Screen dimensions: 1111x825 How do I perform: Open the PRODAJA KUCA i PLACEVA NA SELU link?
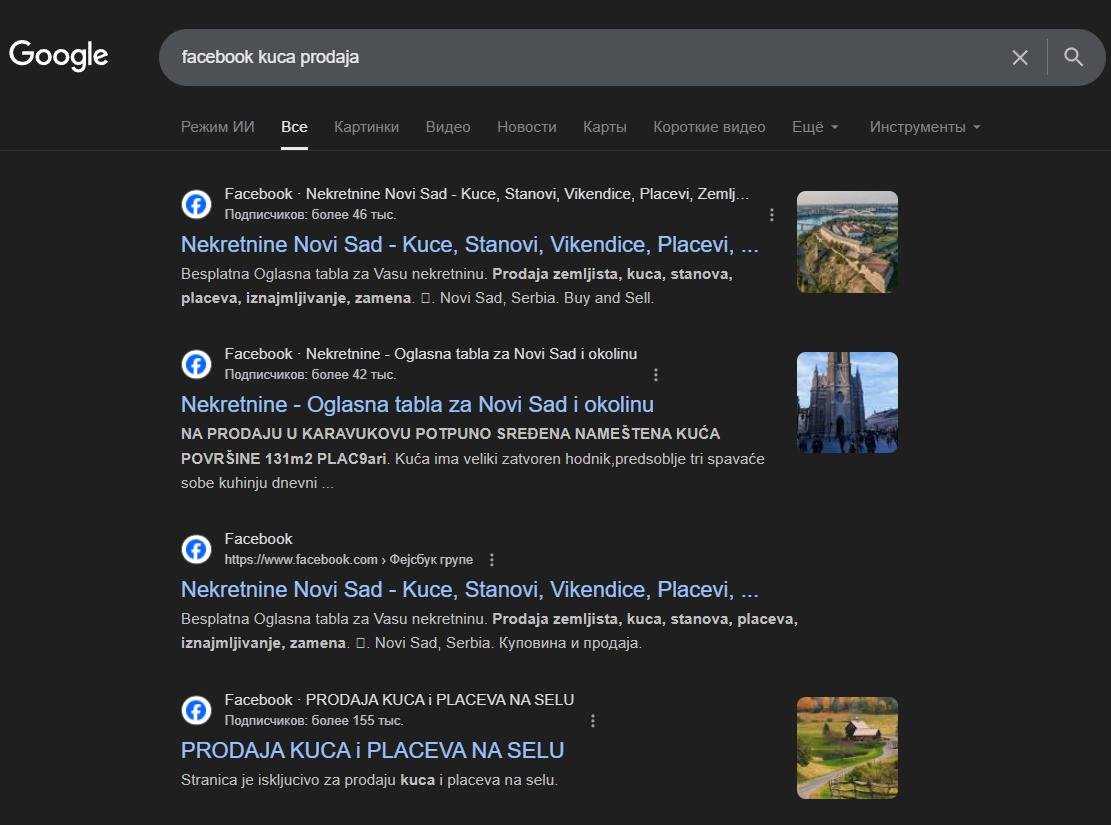click(372, 750)
